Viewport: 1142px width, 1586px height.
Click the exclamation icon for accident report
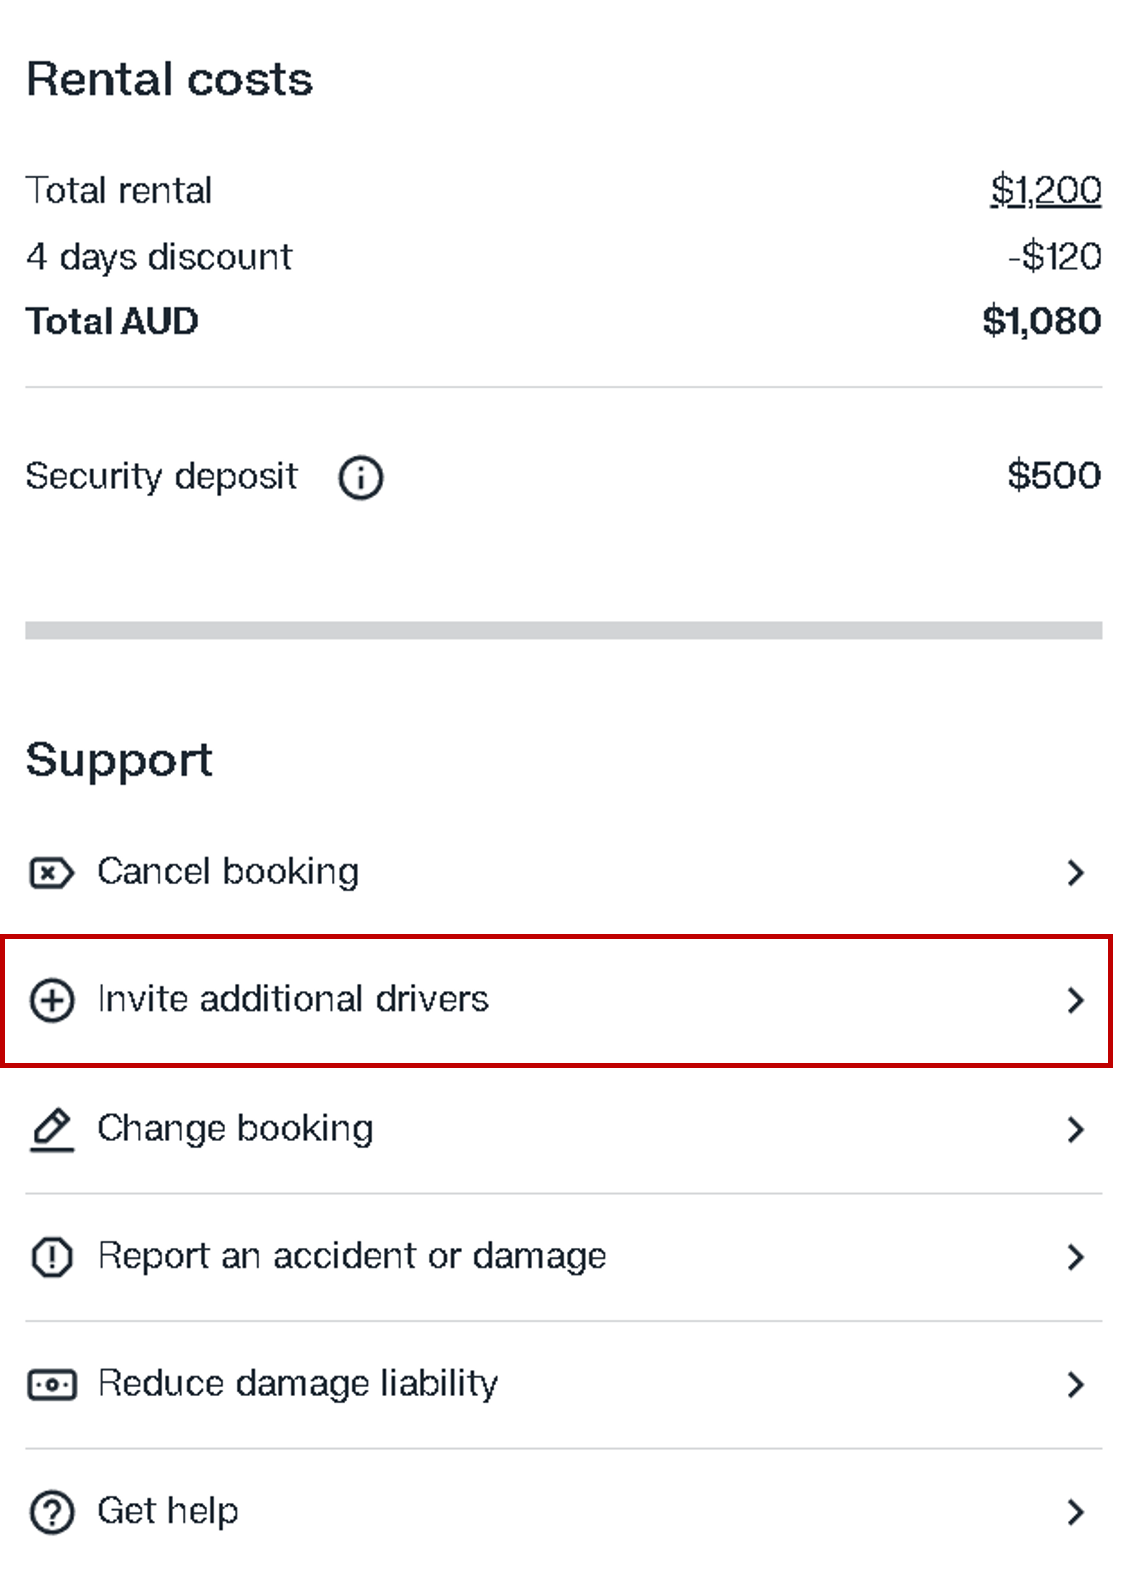click(x=51, y=1257)
